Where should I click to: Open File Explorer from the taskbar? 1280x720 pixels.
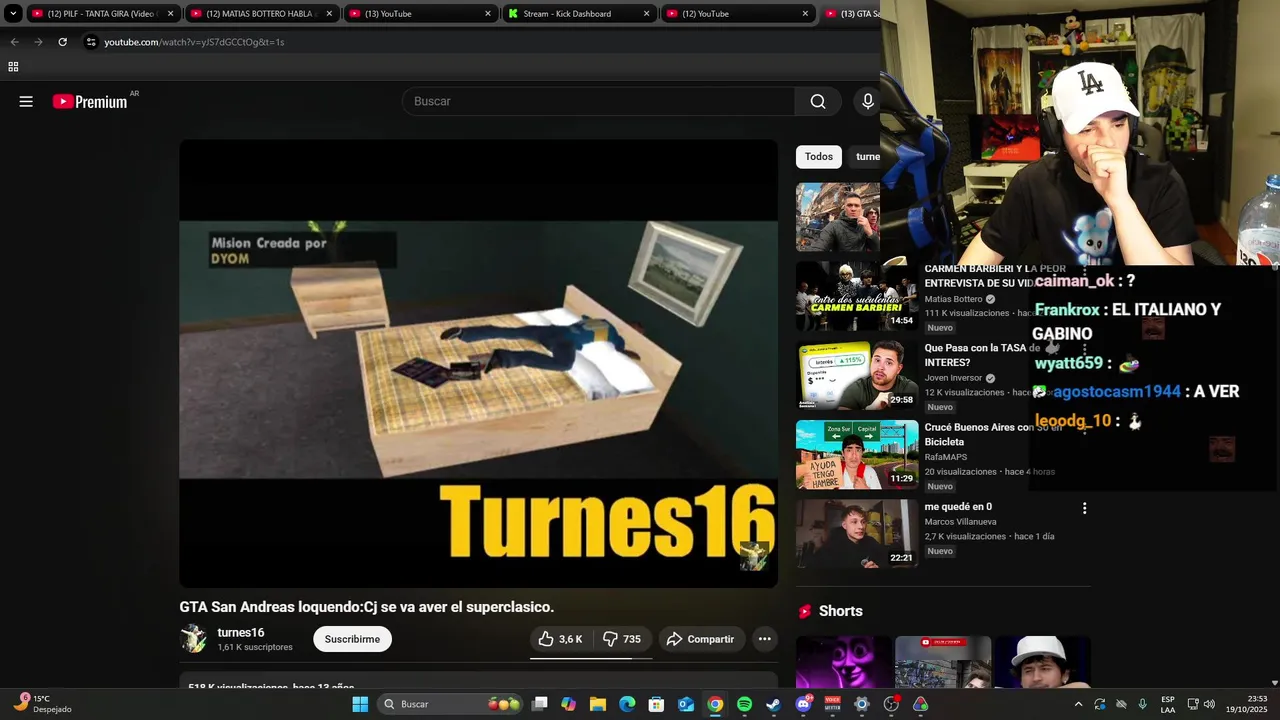pyautogui.click(x=597, y=704)
